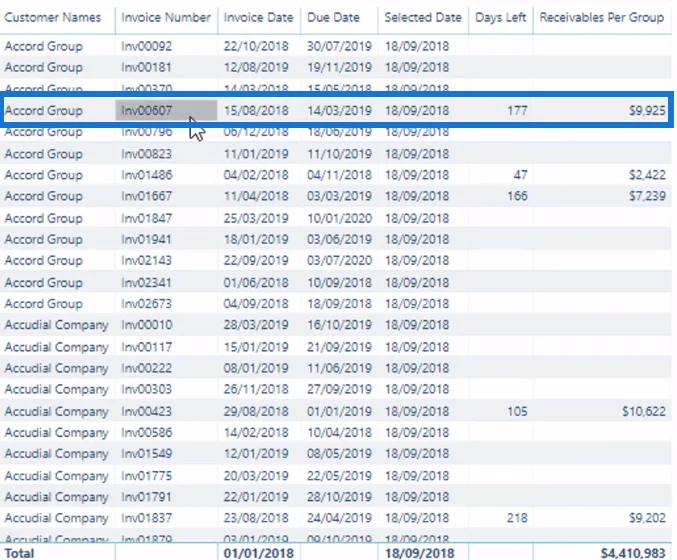Click invoice date 23/08/2018

click(x=256, y=518)
